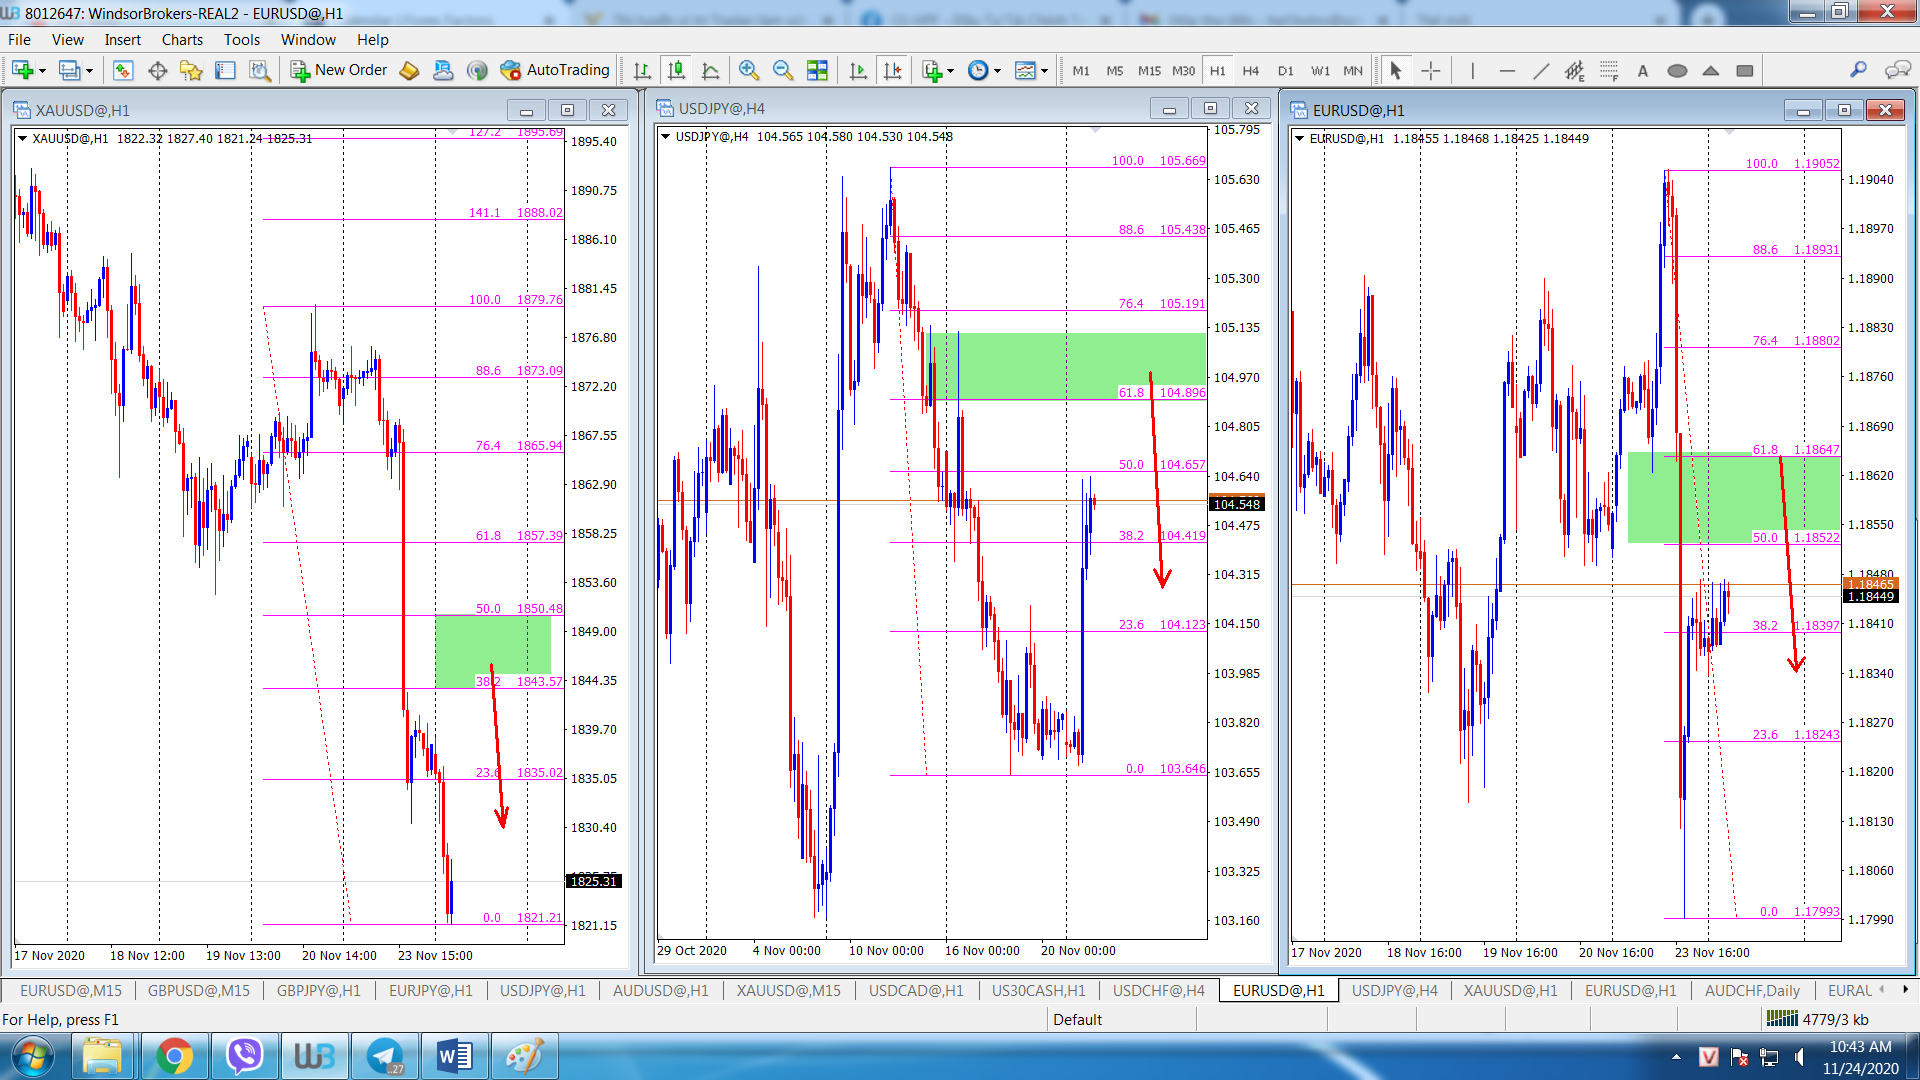Switch chart to bar chart
This screenshot has height=1080, width=1920.
[642, 70]
